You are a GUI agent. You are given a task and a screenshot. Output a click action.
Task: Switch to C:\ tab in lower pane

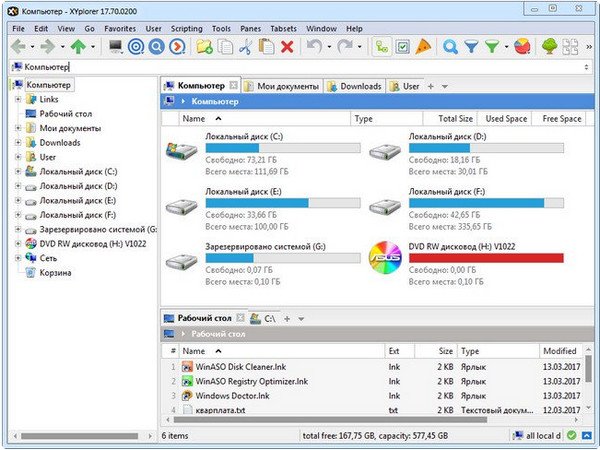[x=263, y=318]
